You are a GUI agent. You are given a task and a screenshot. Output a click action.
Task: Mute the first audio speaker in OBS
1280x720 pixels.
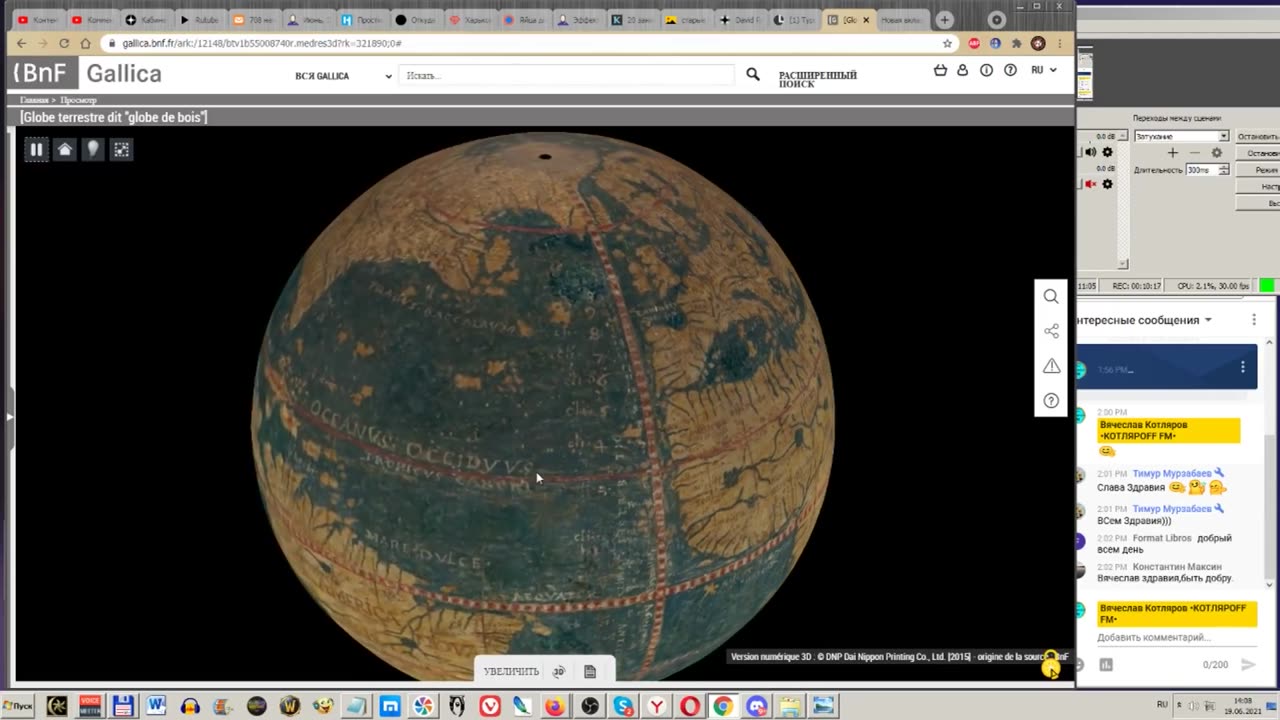coord(1091,152)
